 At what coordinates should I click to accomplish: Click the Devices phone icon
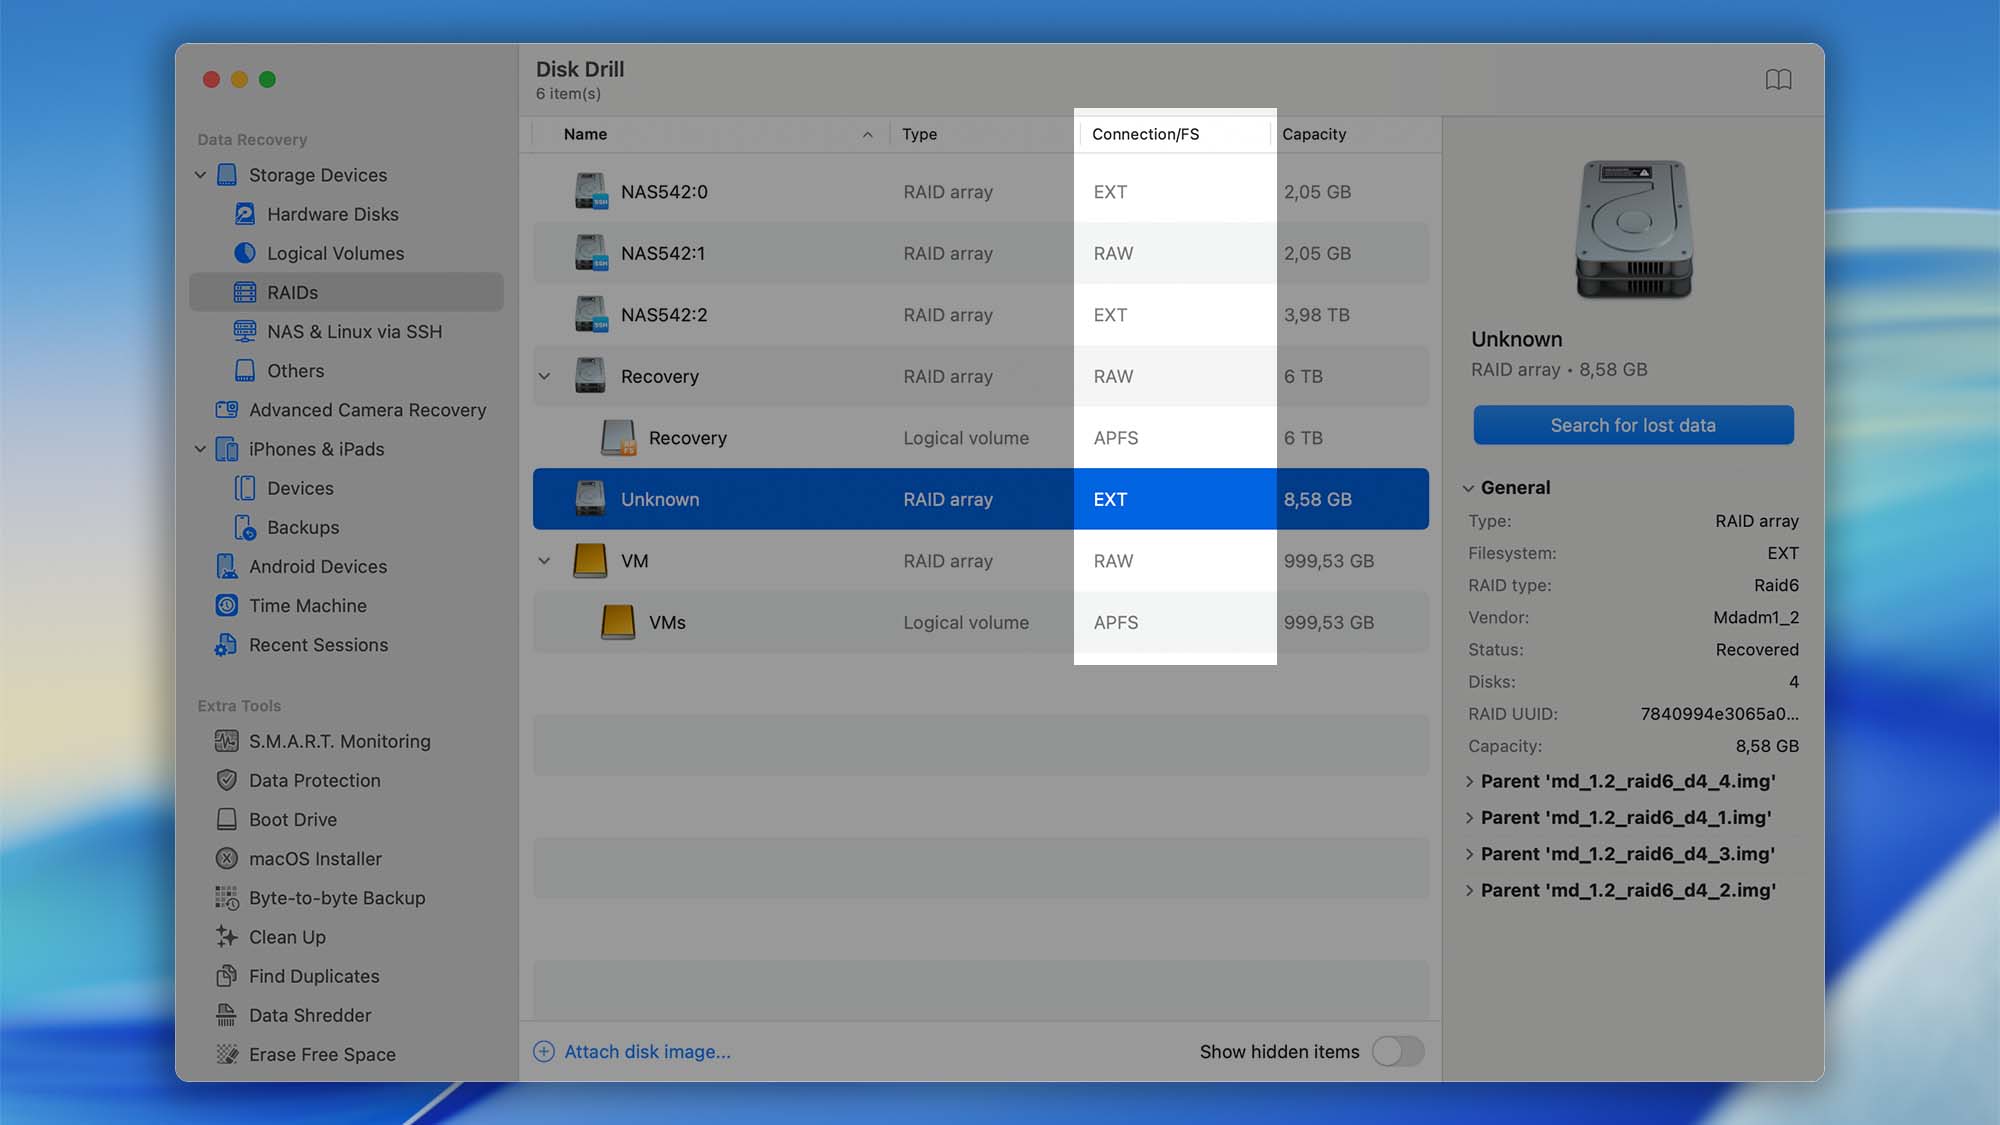click(x=244, y=488)
